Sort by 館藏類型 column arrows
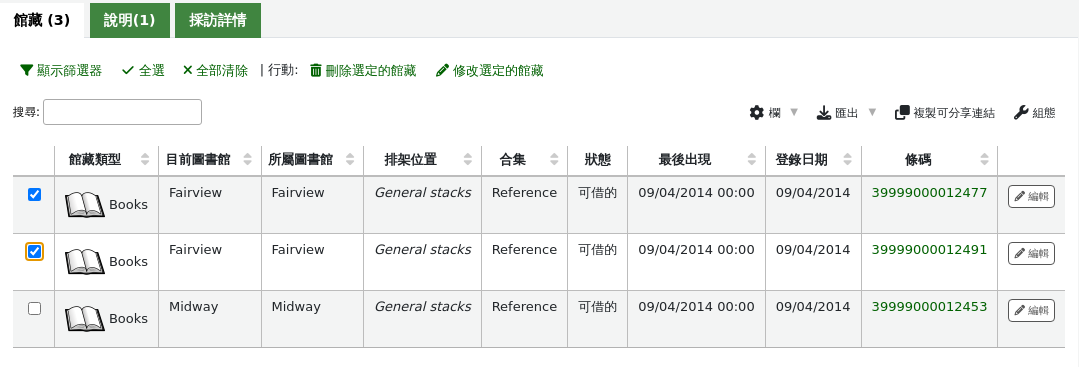The width and height of the screenshot is (1079, 367). 145,160
